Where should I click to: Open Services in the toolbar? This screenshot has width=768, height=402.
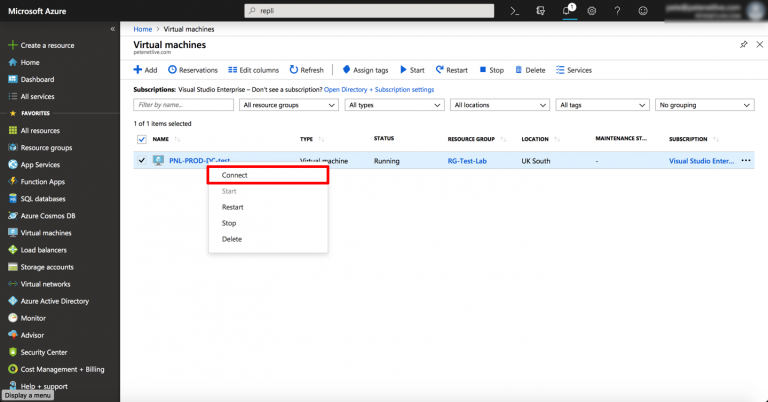click(x=574, y=70)
